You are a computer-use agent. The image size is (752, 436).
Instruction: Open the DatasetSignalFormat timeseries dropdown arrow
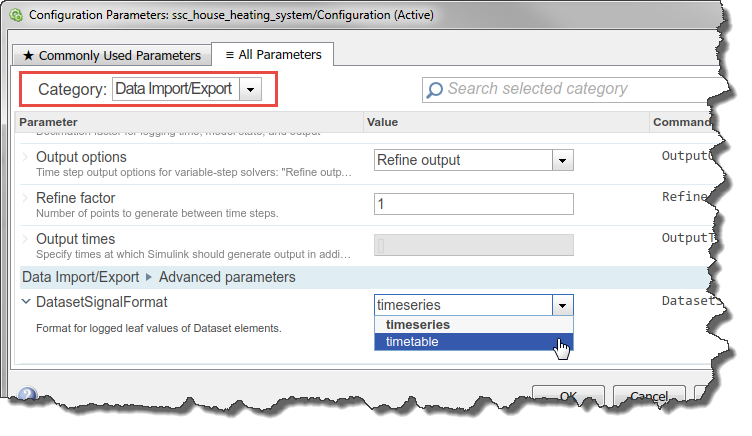pyautogui.click(x=563, y=305)
